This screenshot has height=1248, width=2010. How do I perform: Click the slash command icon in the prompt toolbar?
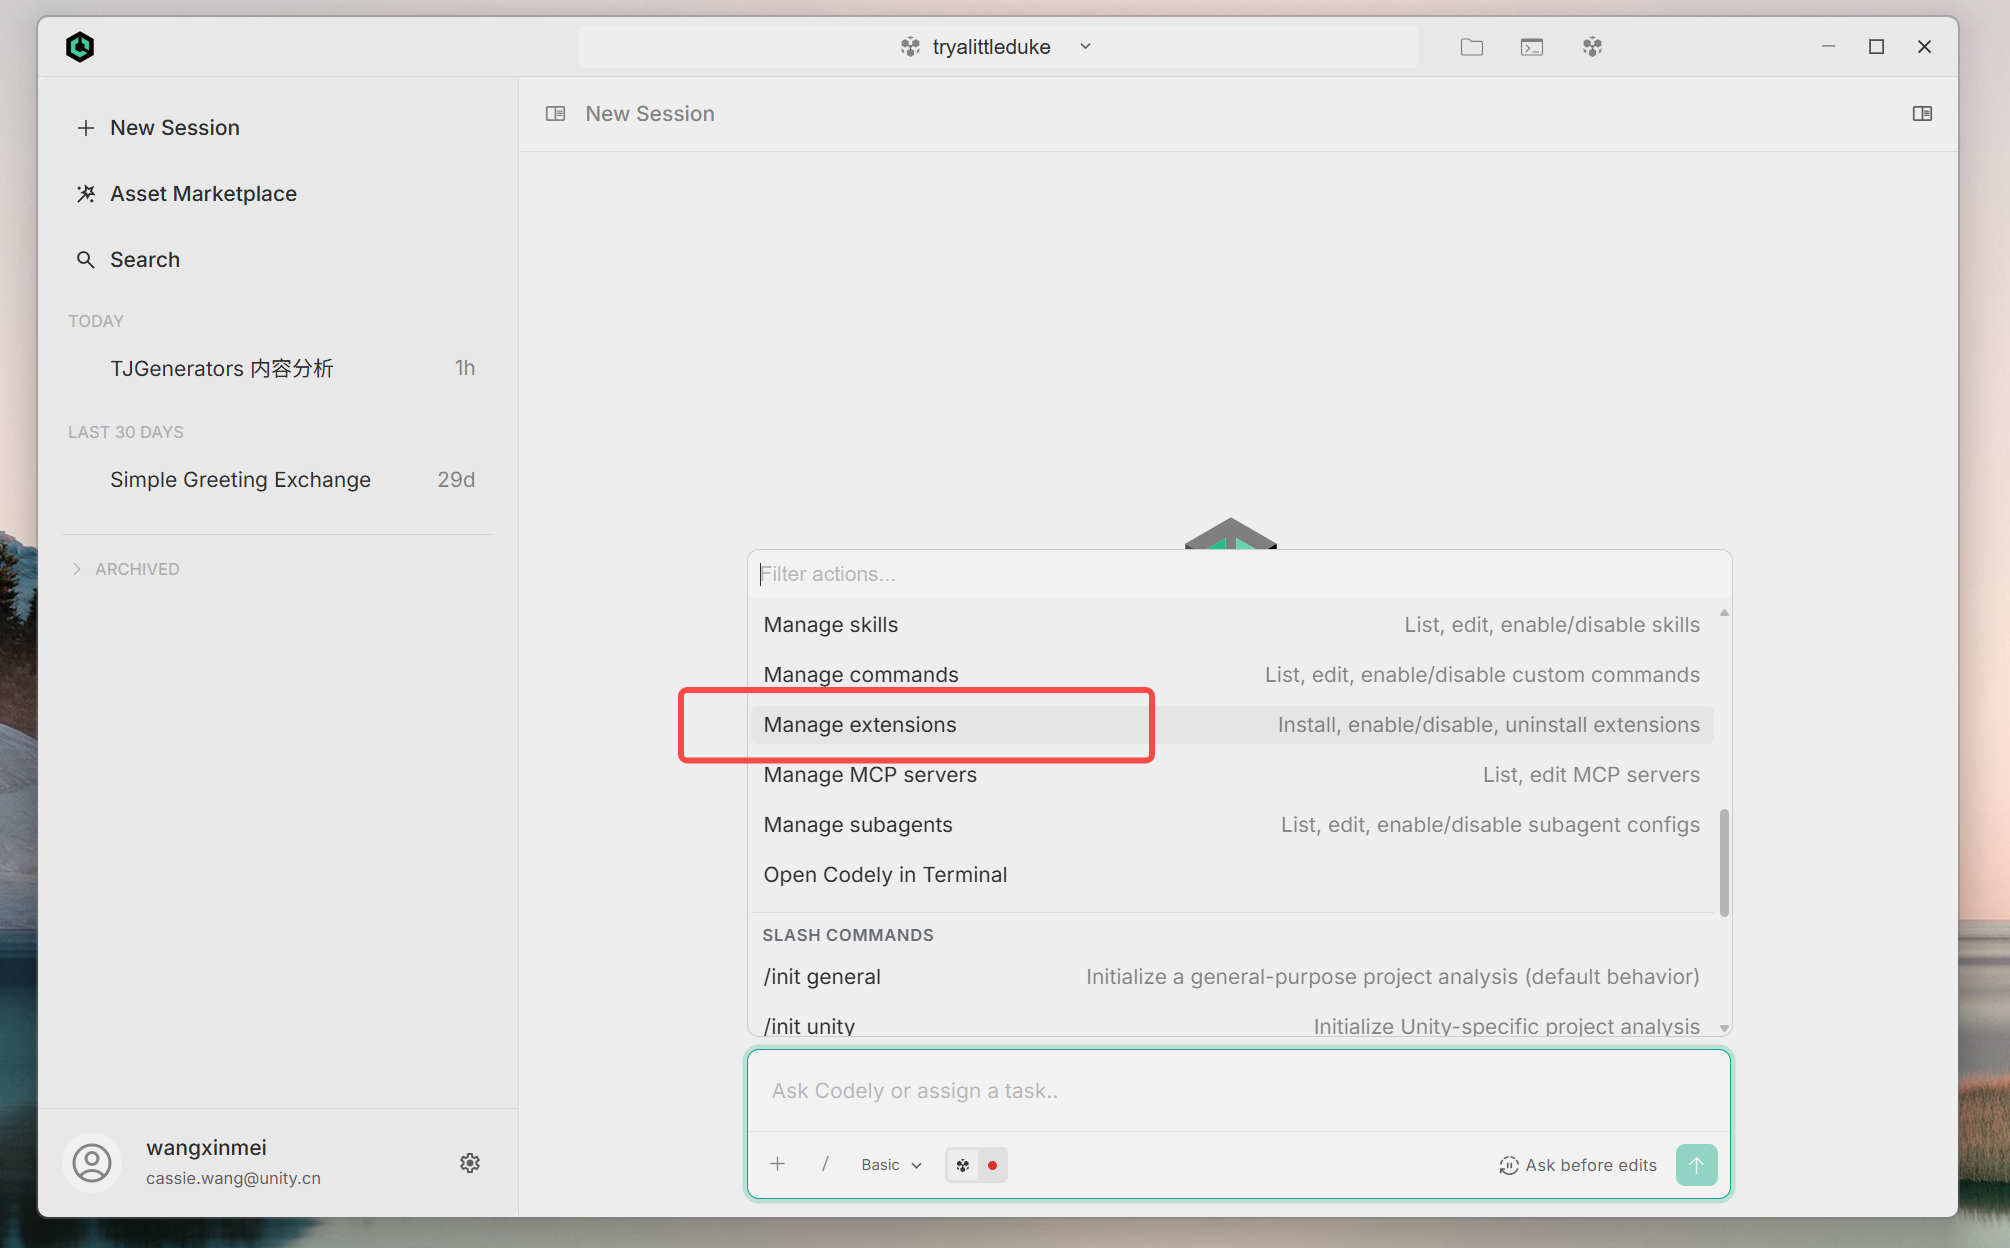(x=825, y=1164)
